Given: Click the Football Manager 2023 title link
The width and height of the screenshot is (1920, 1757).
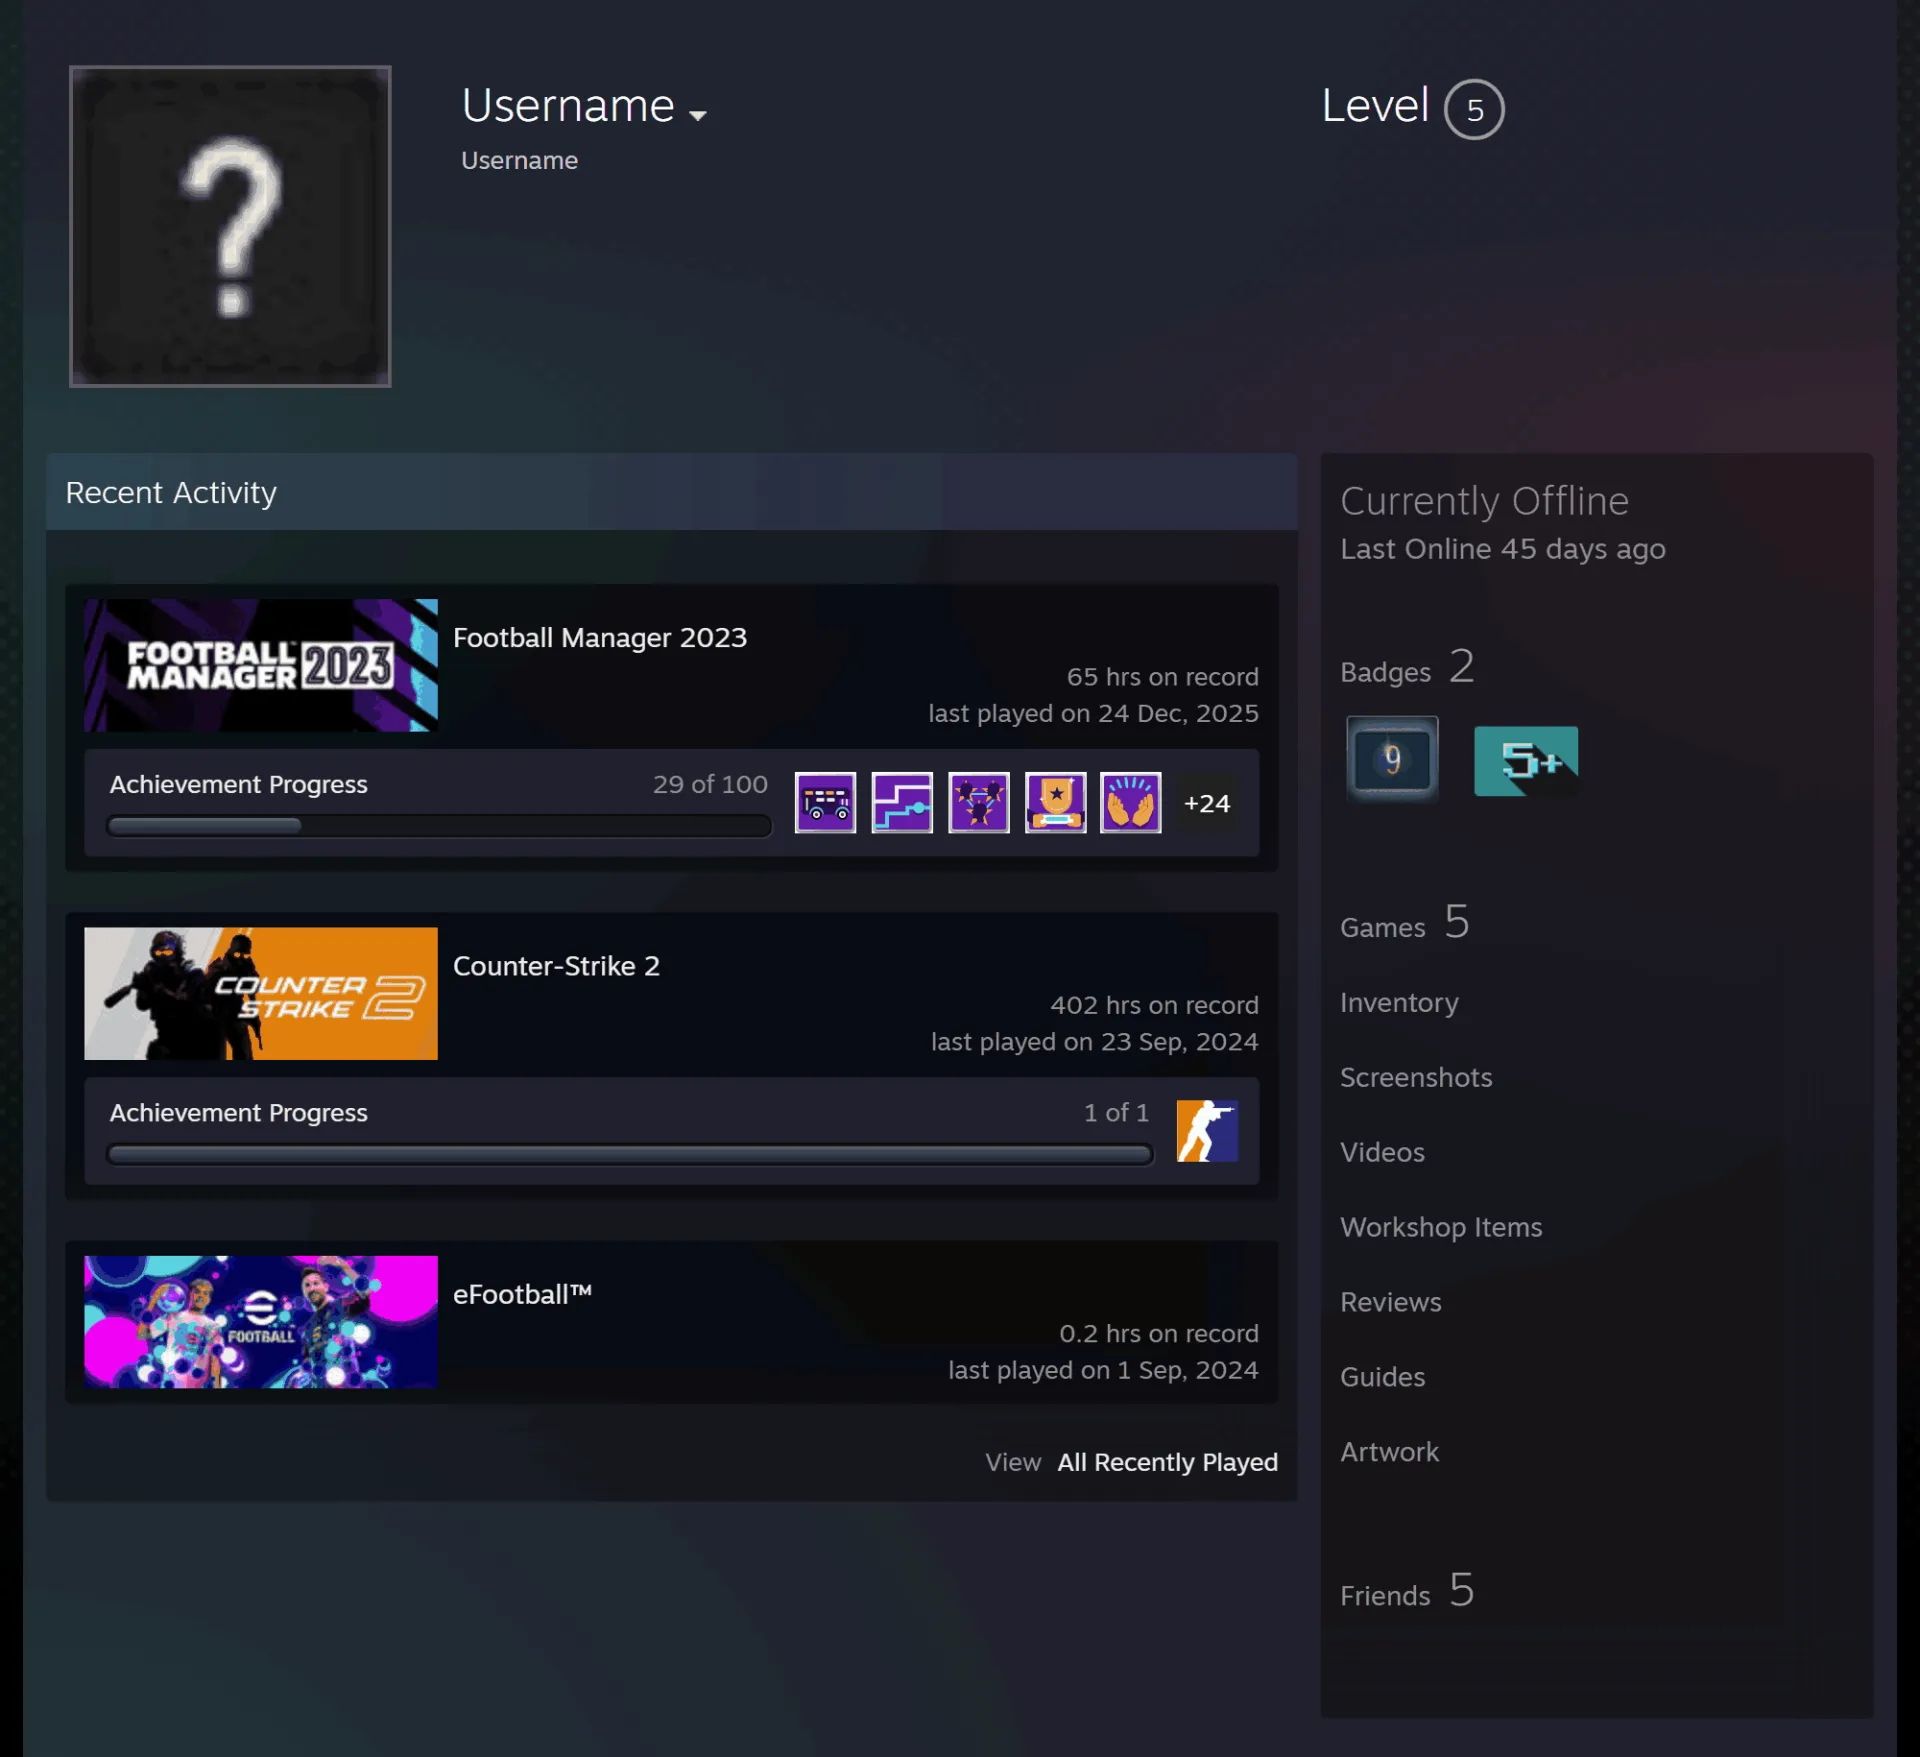Looking at the screenshot, I should 600,638.
